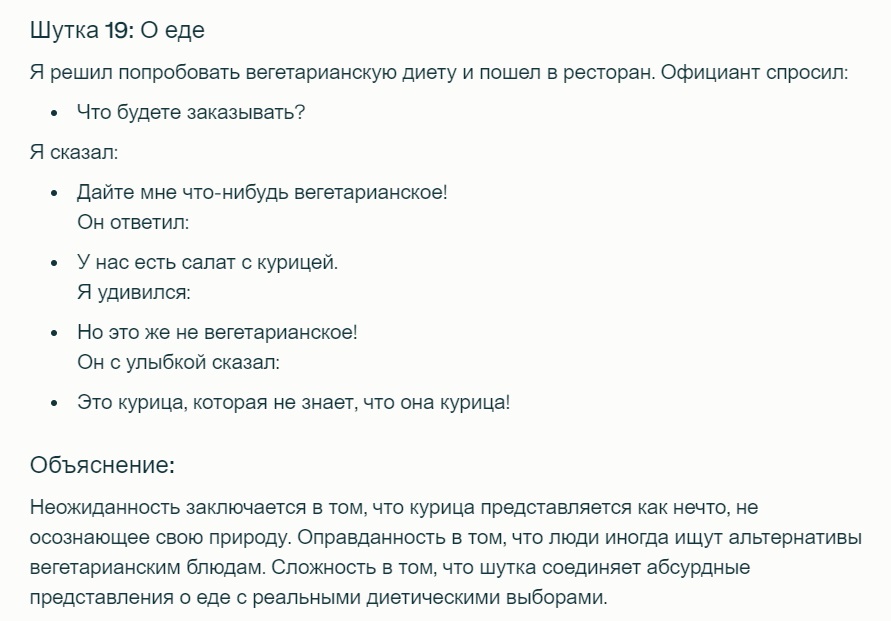The image size is (891, 621).
Task: Click the heading "Шутка 19: О еде"
Action: (117, 31)
